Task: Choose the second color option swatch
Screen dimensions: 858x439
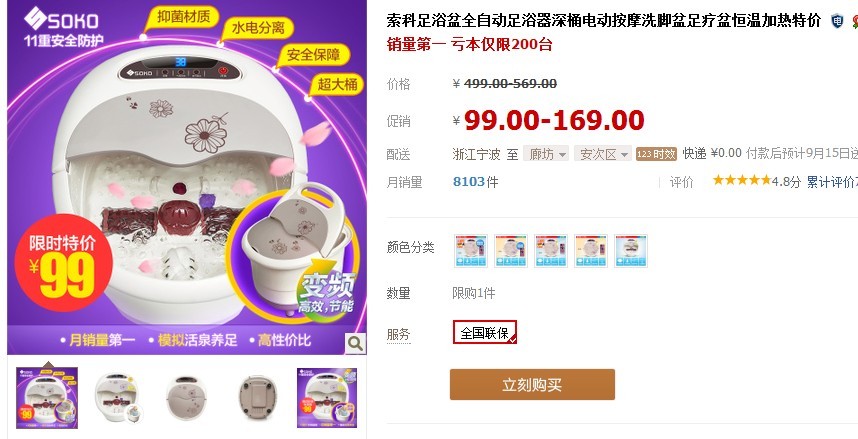Action: (511, 251)
